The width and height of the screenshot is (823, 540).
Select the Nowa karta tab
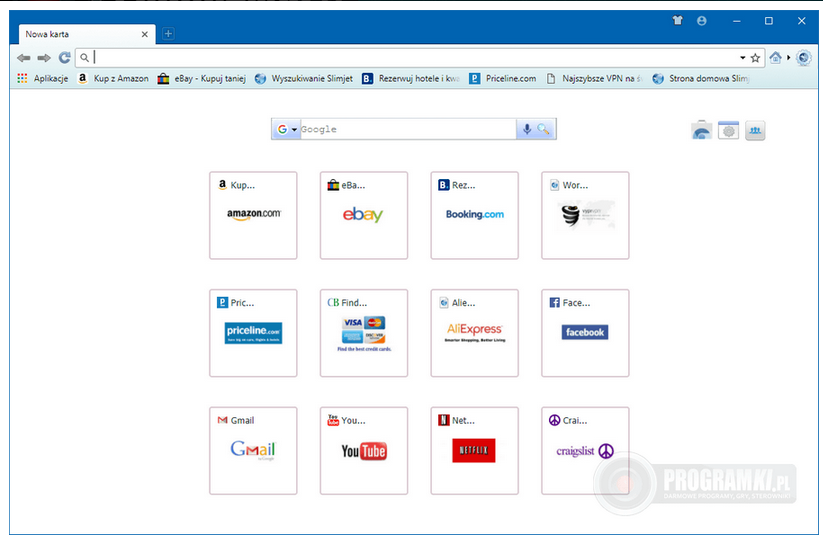pos(87,34)
